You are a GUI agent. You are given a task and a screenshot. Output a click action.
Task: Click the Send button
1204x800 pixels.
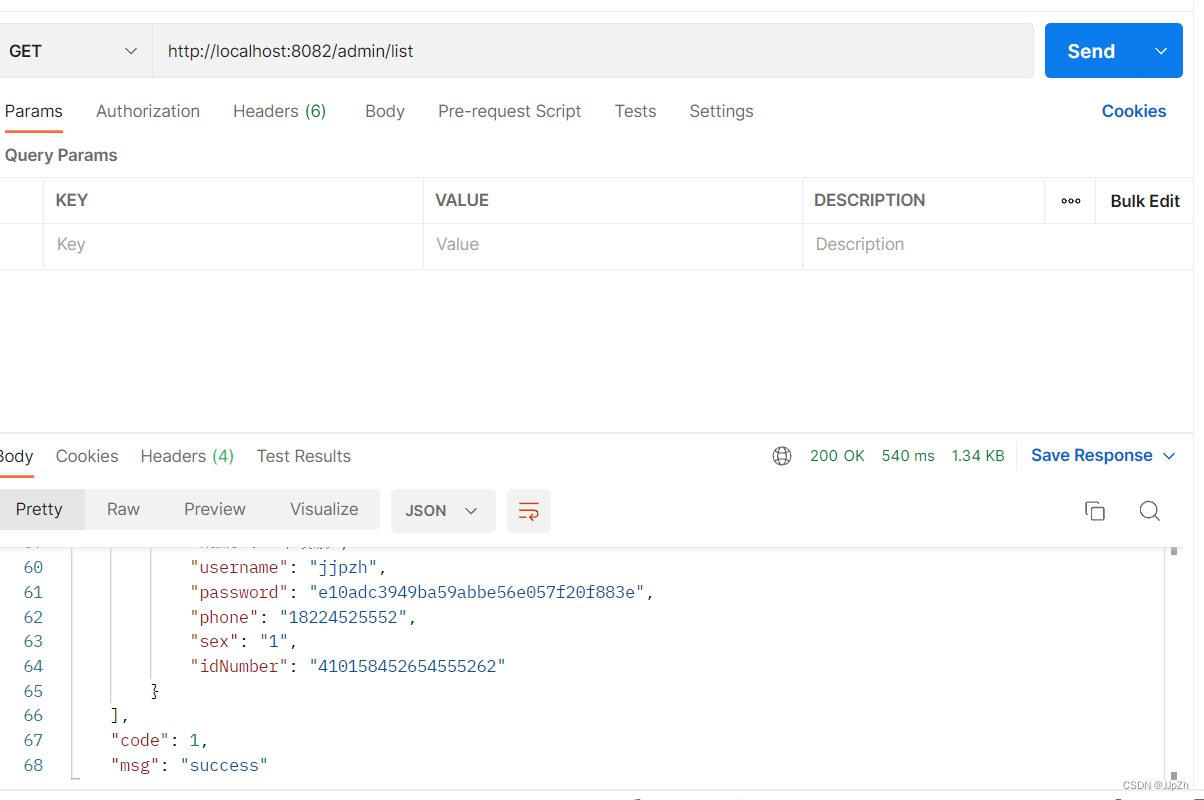1091,51
